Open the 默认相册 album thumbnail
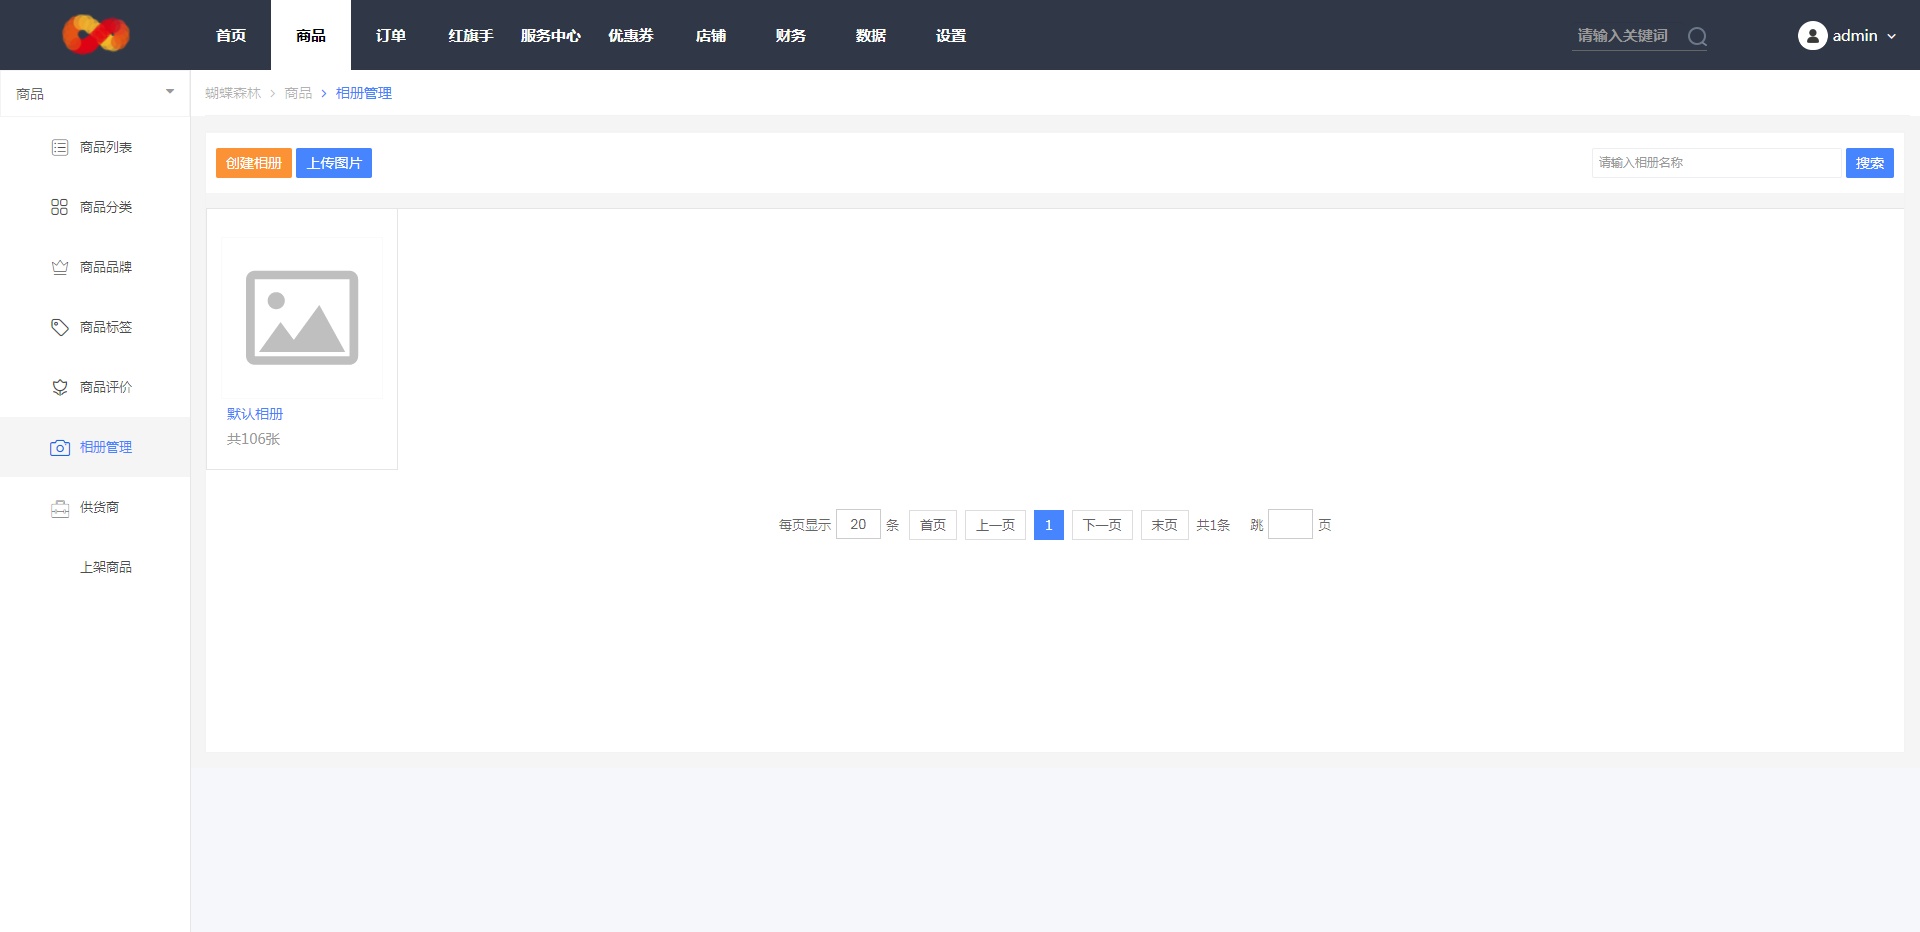1920x932 pixels. 302,318
